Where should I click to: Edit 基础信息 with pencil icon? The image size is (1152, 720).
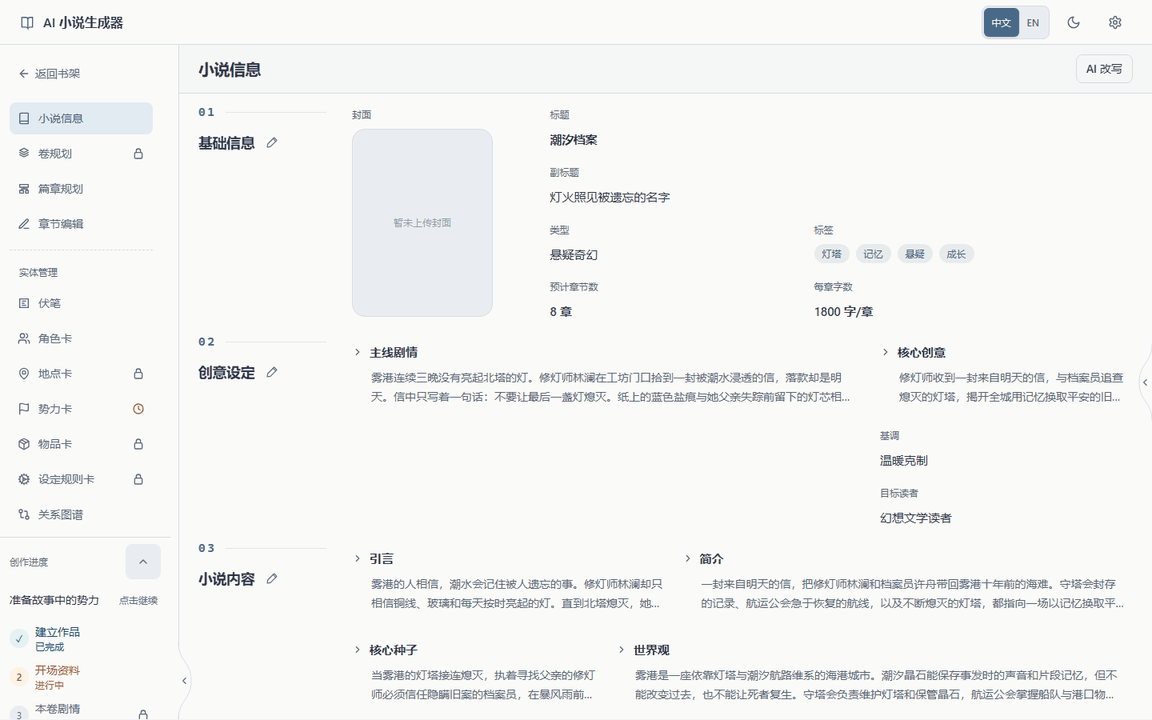pyautogui.click(x=272, y=143)
